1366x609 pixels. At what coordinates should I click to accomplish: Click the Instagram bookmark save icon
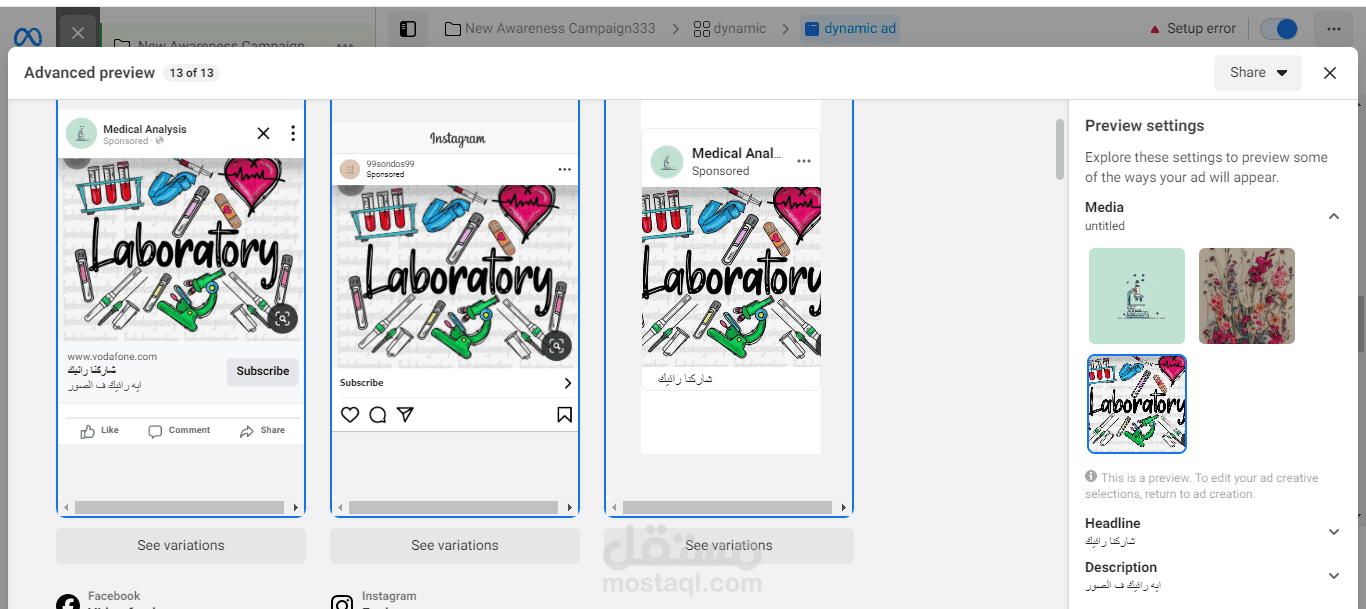point(565,414)
